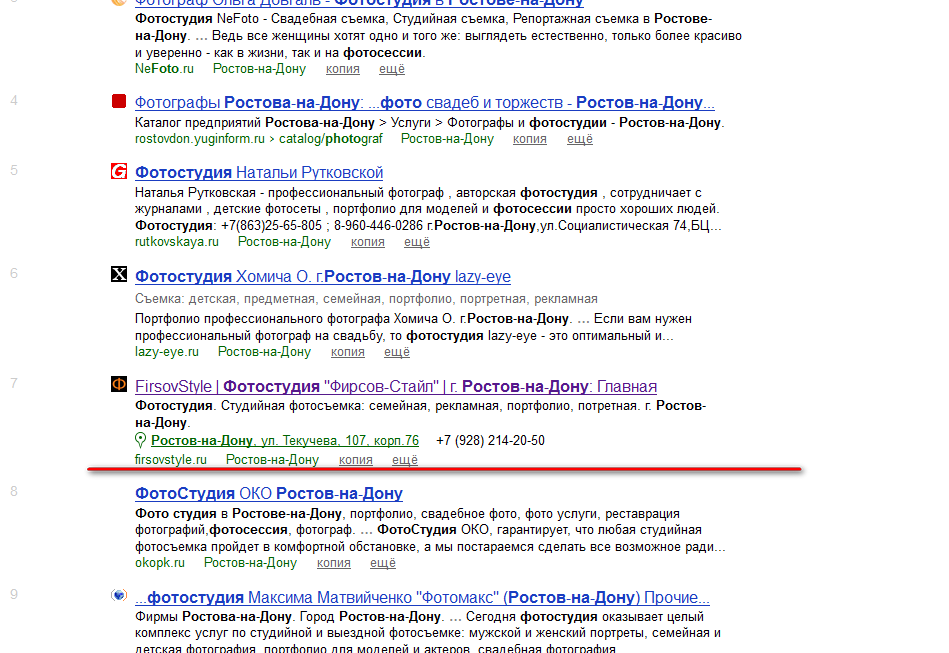Expand ещё options for rutkovskaya.ru result
Screen dimensions: 949x653
click(416, 242)
